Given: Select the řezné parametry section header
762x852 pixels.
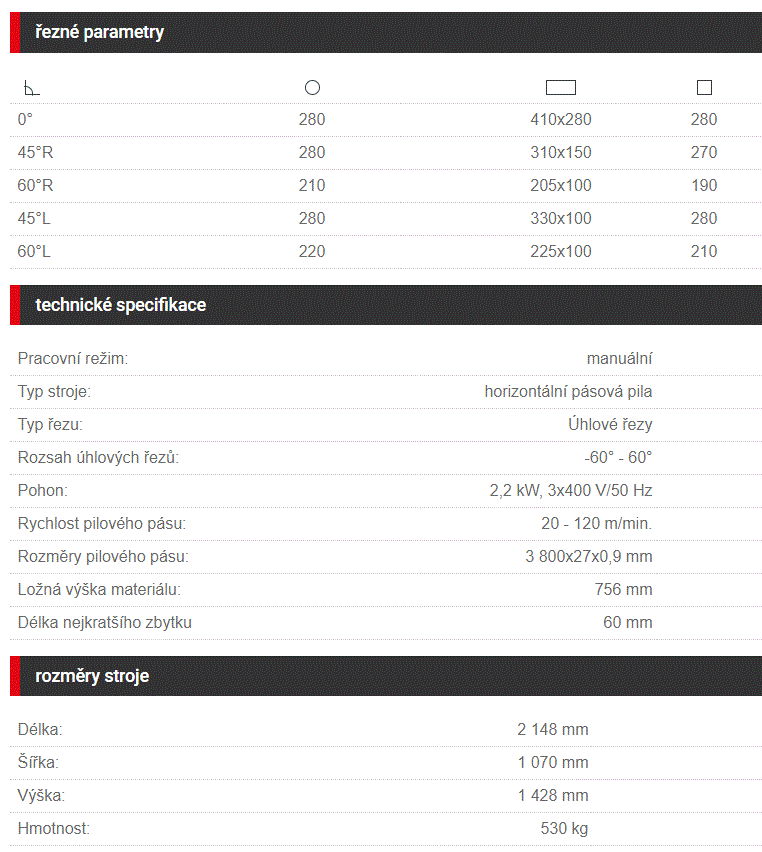Looking at the screenshot, I should pos(386,32).
